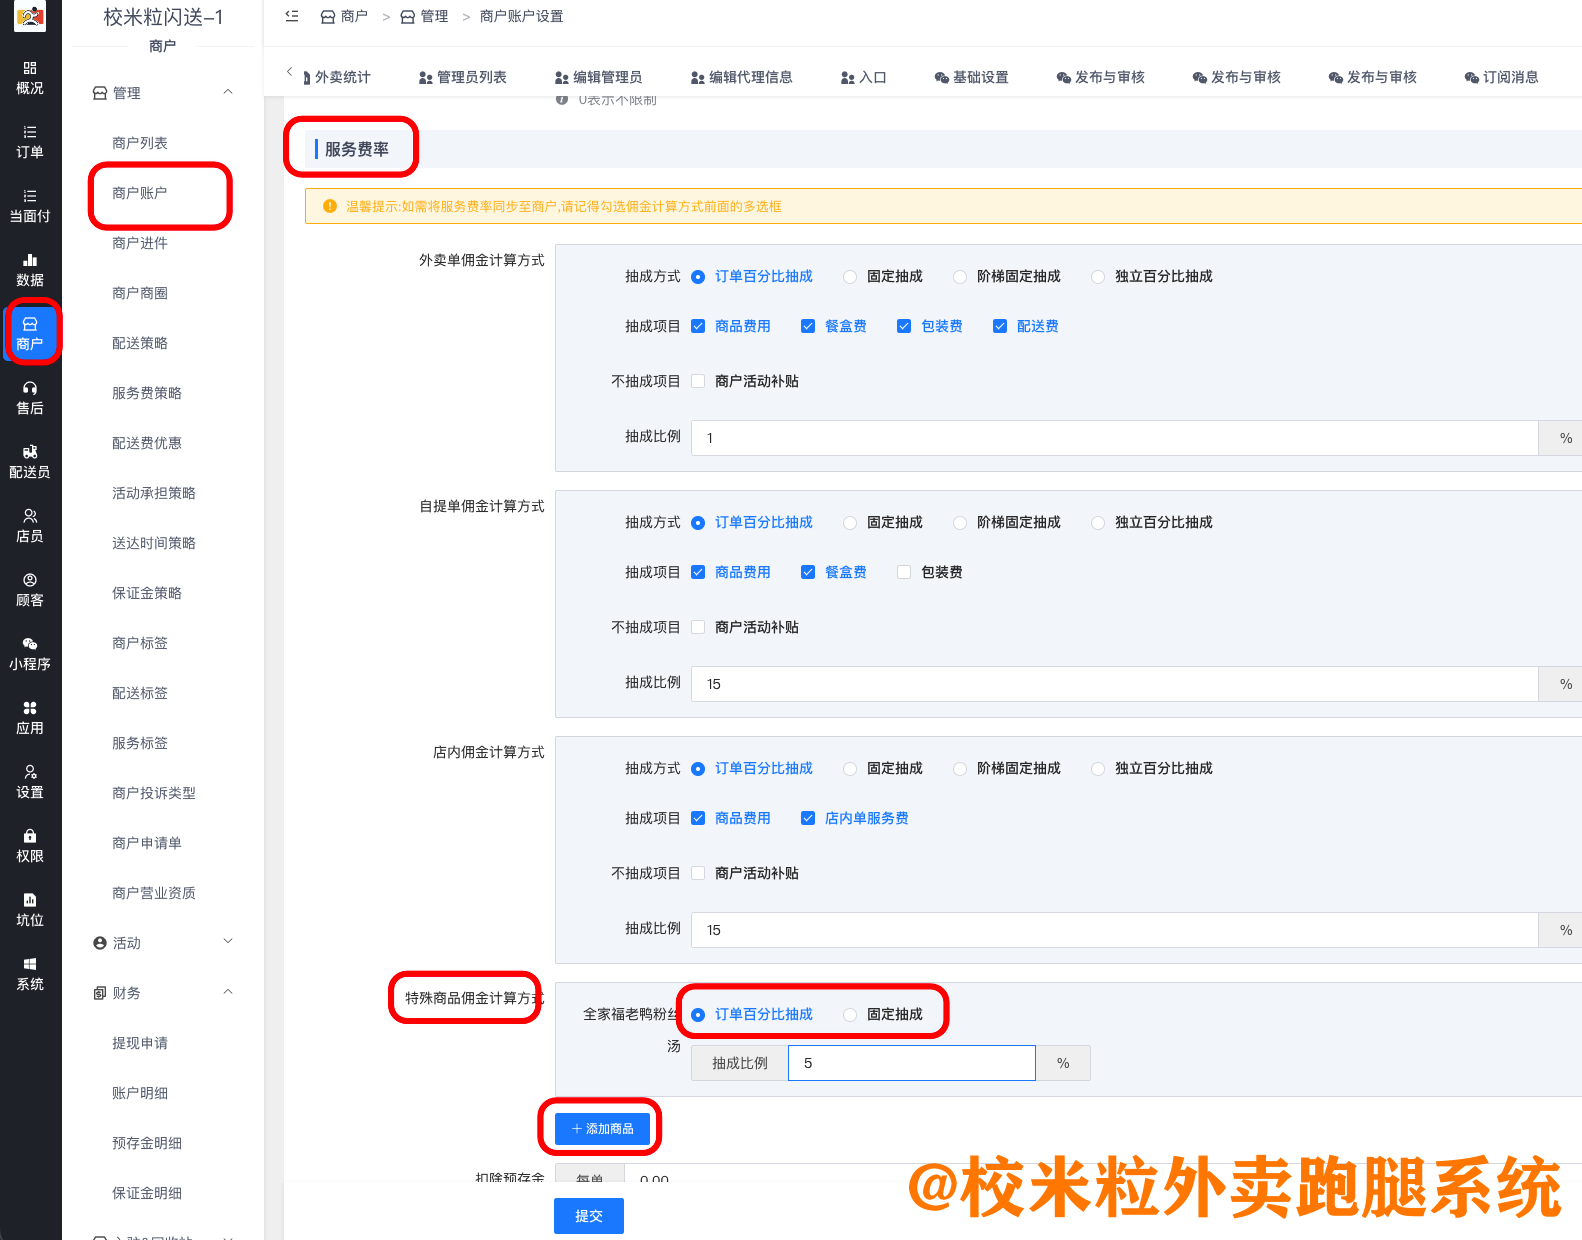Open the 订单 orders sidebar icon
This screenshot has width=1582, height=1240.
[x=30, y=142]
